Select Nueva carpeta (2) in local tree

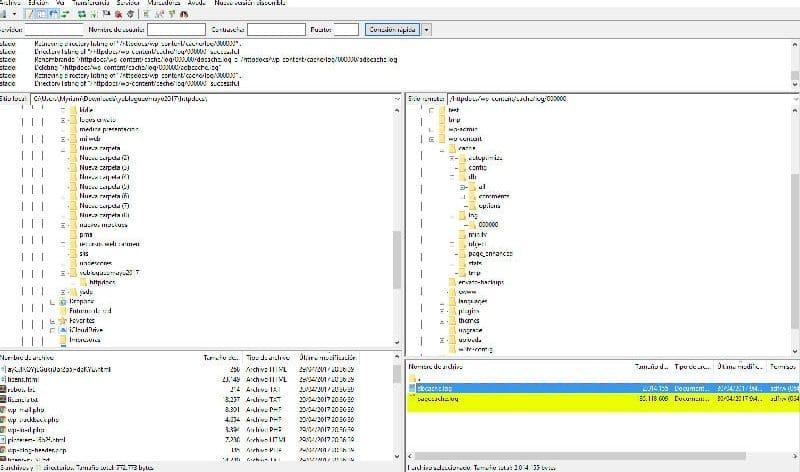click(x=104, y=158)
